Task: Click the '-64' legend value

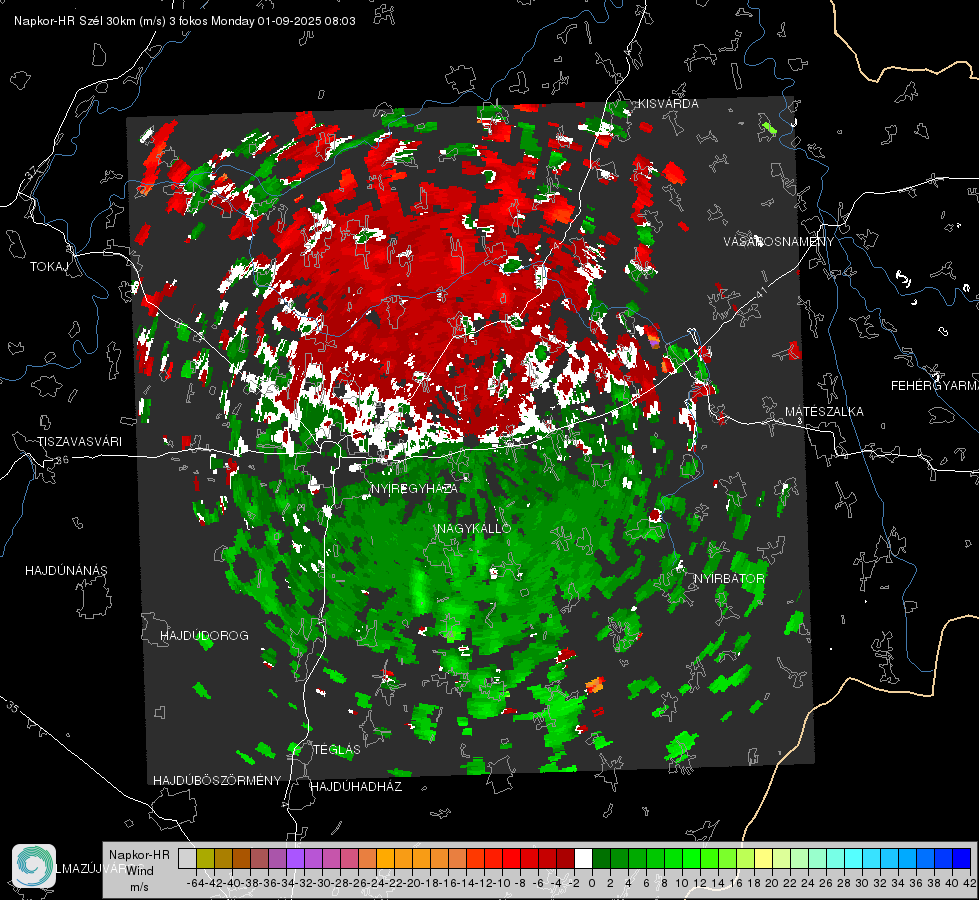Action: pyautogui.click(x=195, y=883)
